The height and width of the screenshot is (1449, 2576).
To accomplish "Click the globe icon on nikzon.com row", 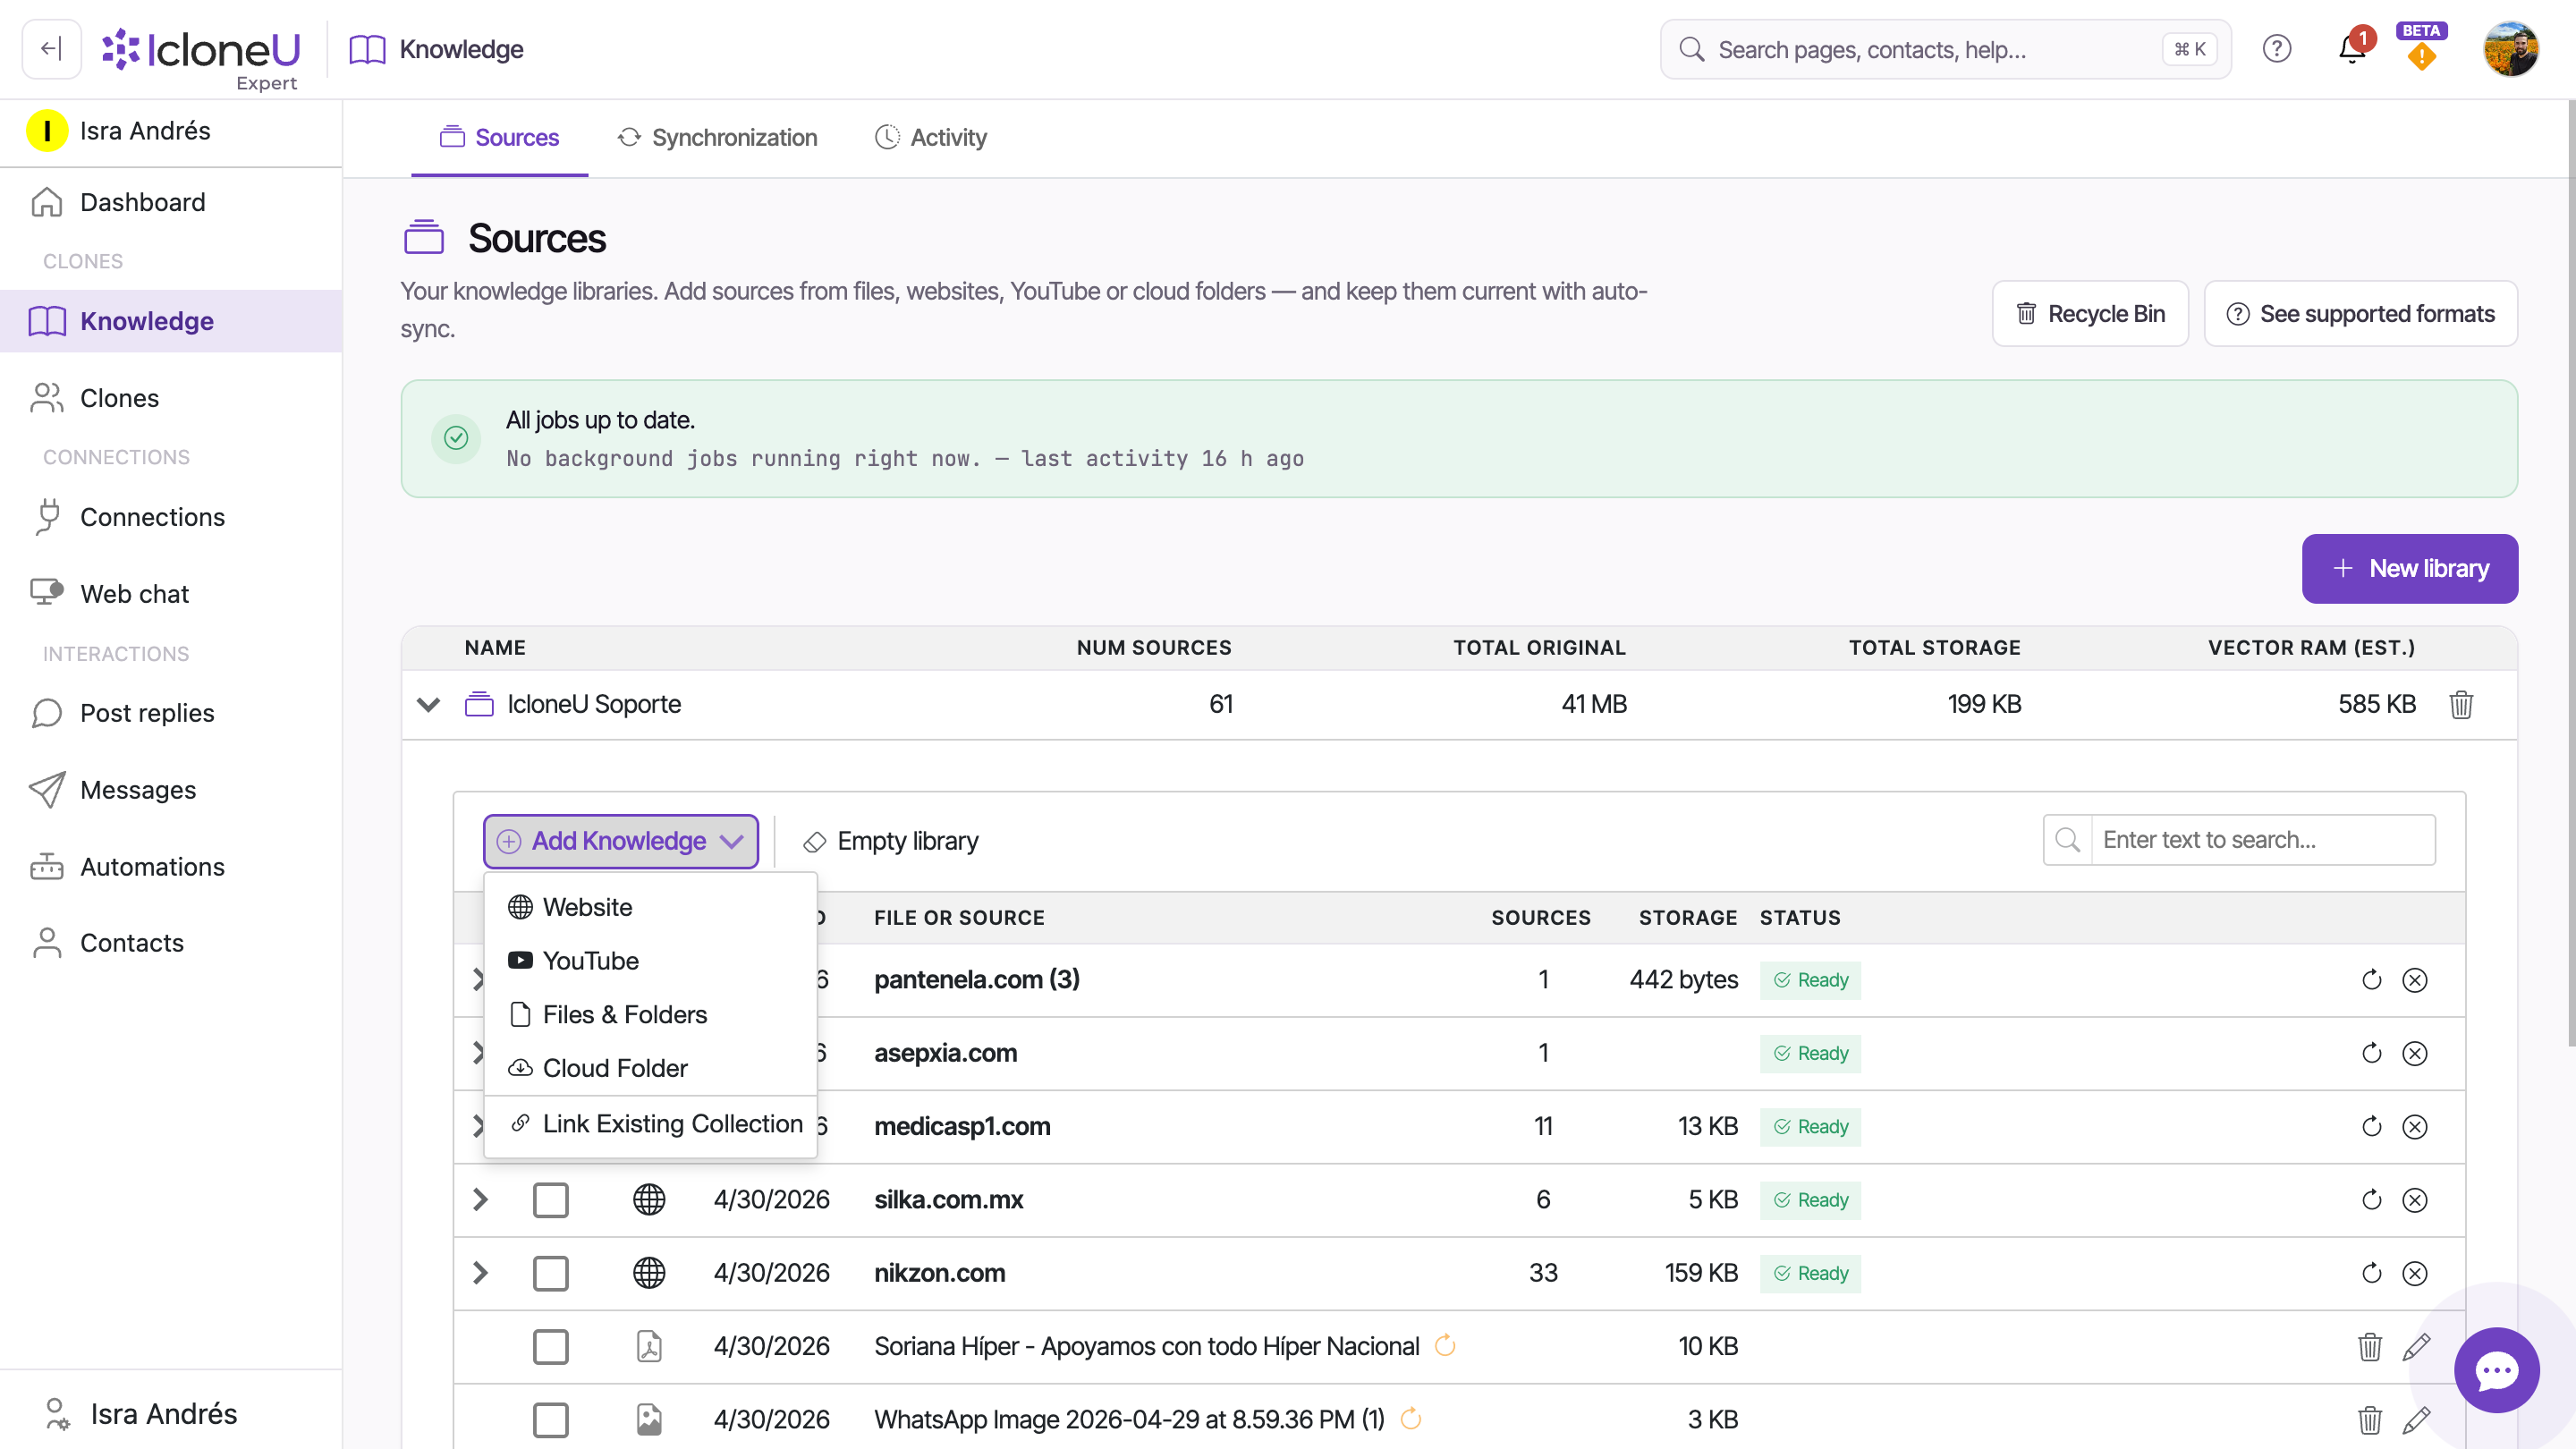I will coord(649,1273).
